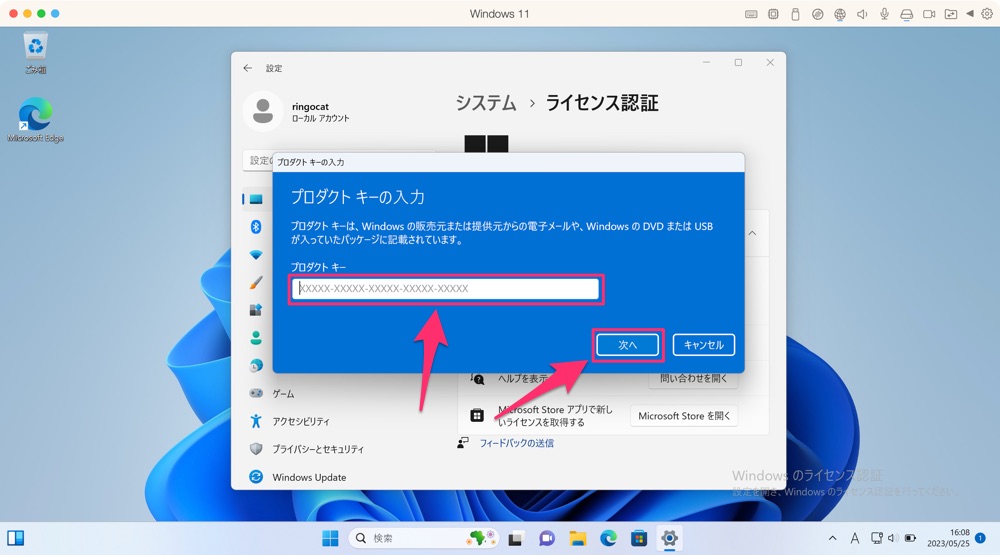Open the Accounts person sidebar icon

coord(256,337)
